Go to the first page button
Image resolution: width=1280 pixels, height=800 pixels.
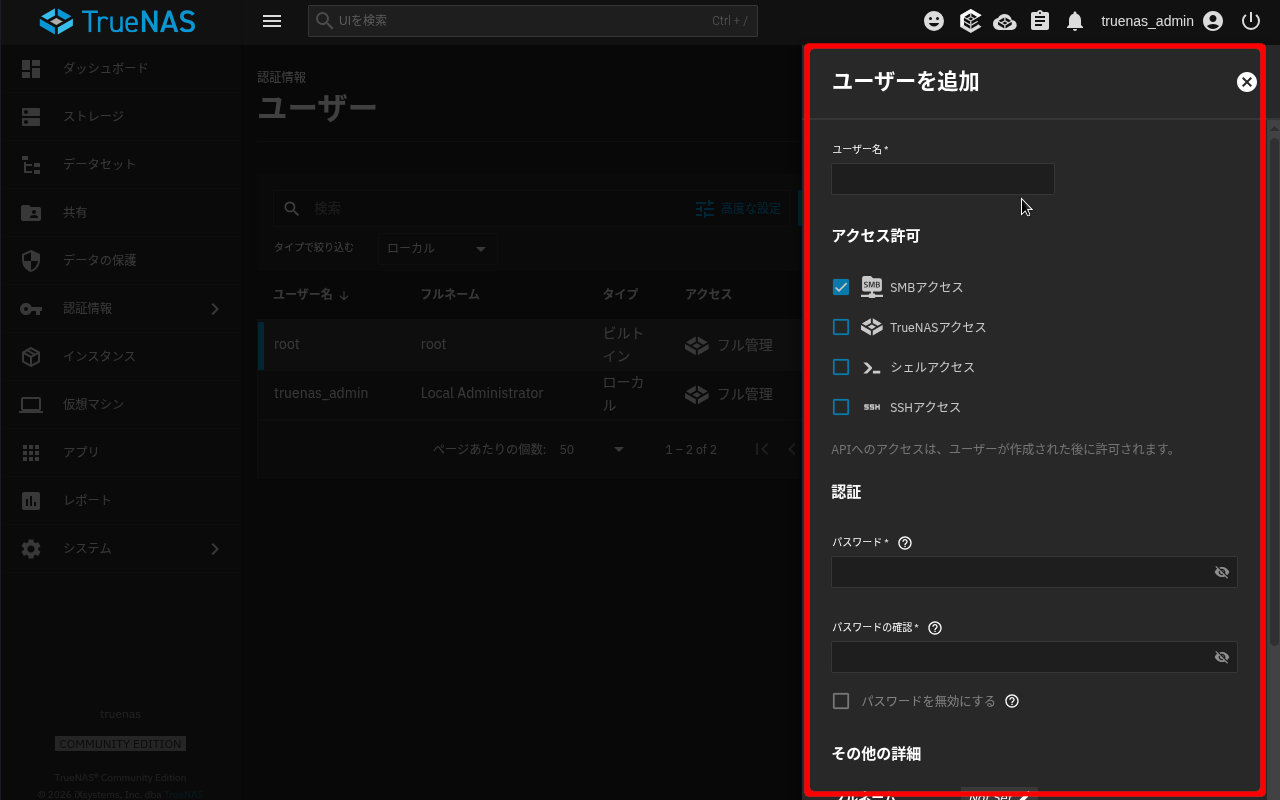click(762, 450)
